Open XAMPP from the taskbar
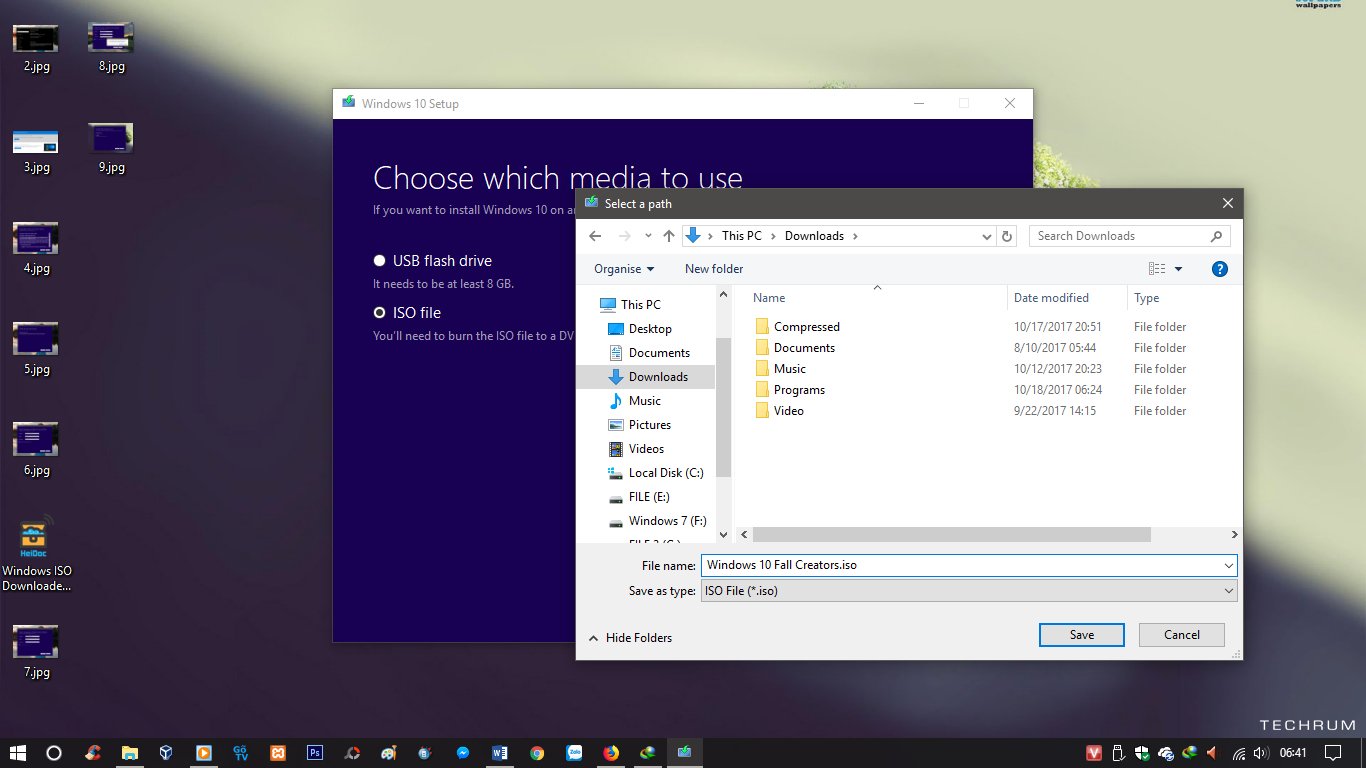The image size is (1366, 768). point(278,753)
